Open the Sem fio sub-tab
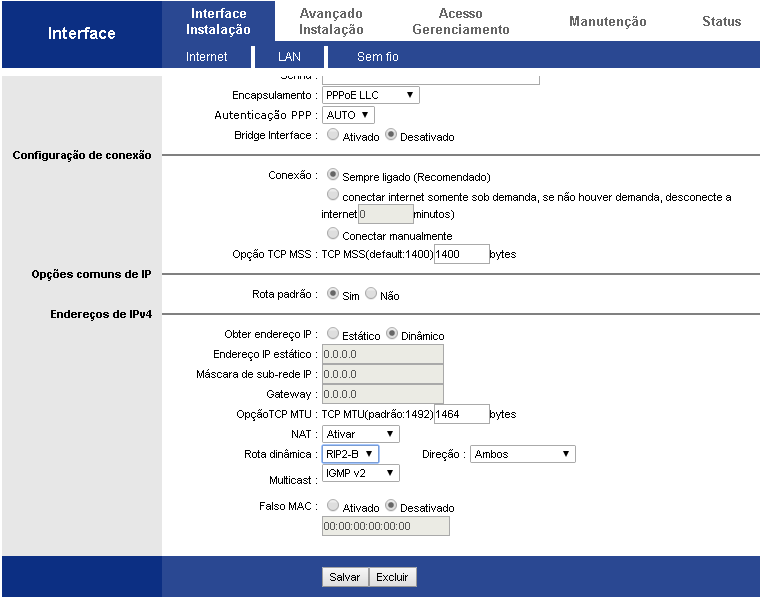Screen dimensions: 760x597 pyautogui.click(x=378, y=57)
